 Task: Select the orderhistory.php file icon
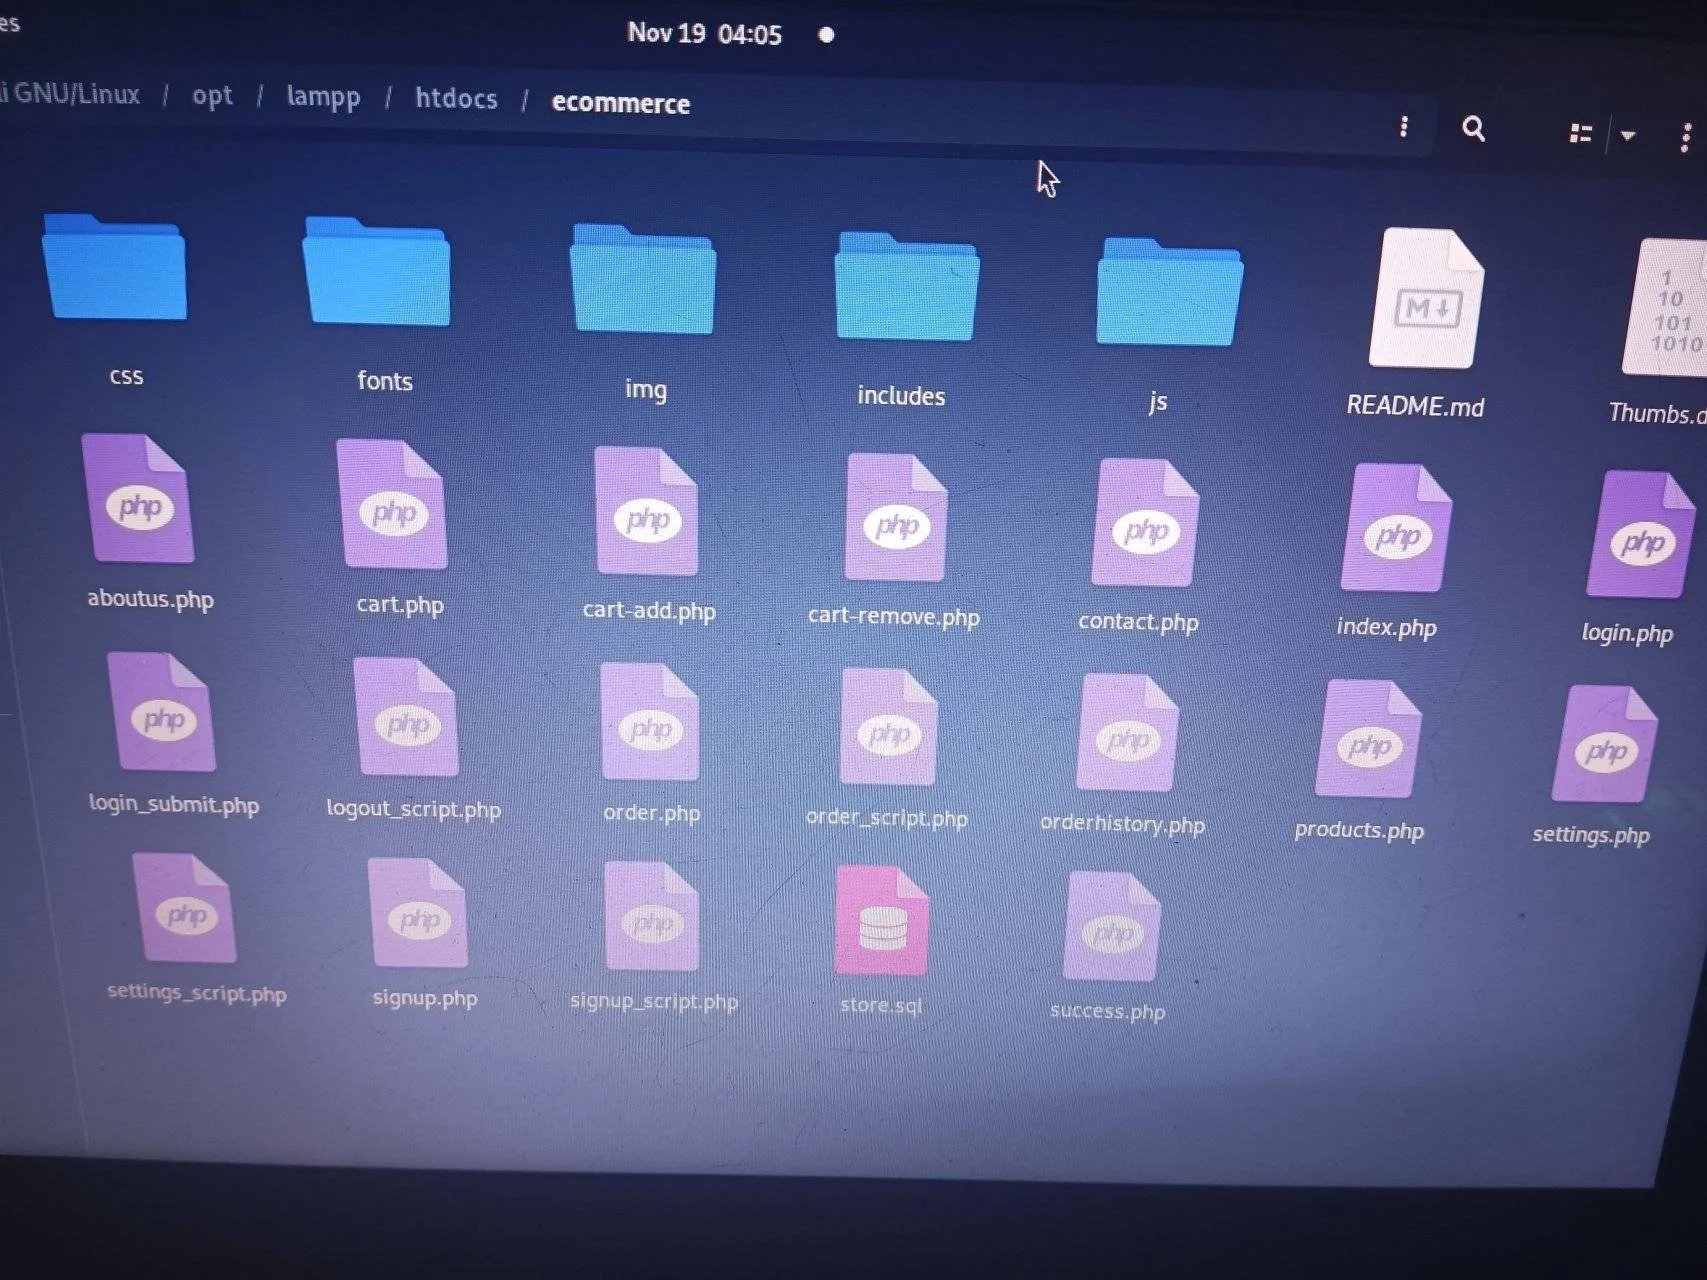[x=1128, y=733]
